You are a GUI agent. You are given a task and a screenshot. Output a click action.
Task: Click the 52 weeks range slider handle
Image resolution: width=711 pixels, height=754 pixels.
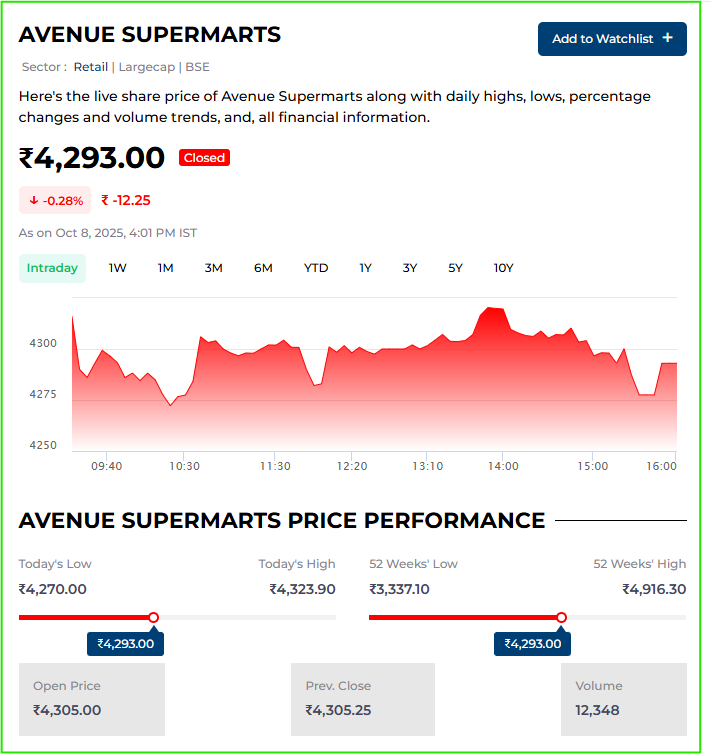(561, 618)
